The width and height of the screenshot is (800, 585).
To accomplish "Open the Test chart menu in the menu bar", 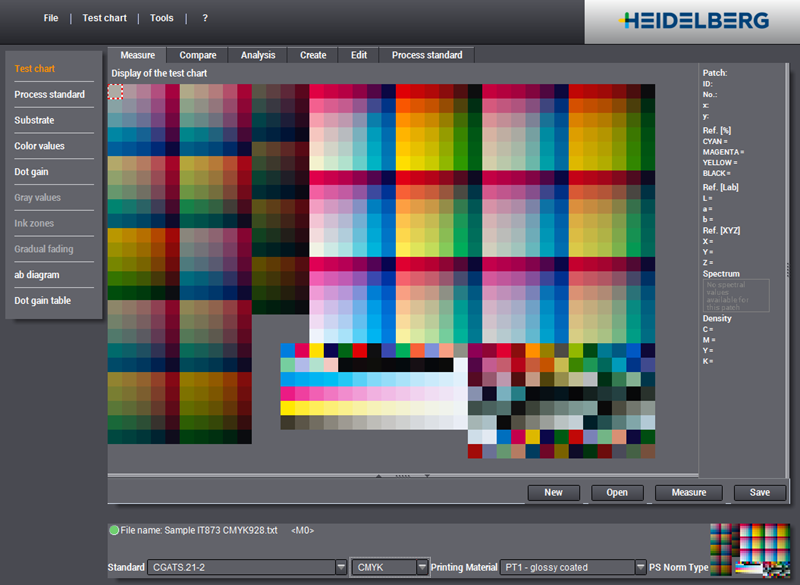I will [105, 18].
